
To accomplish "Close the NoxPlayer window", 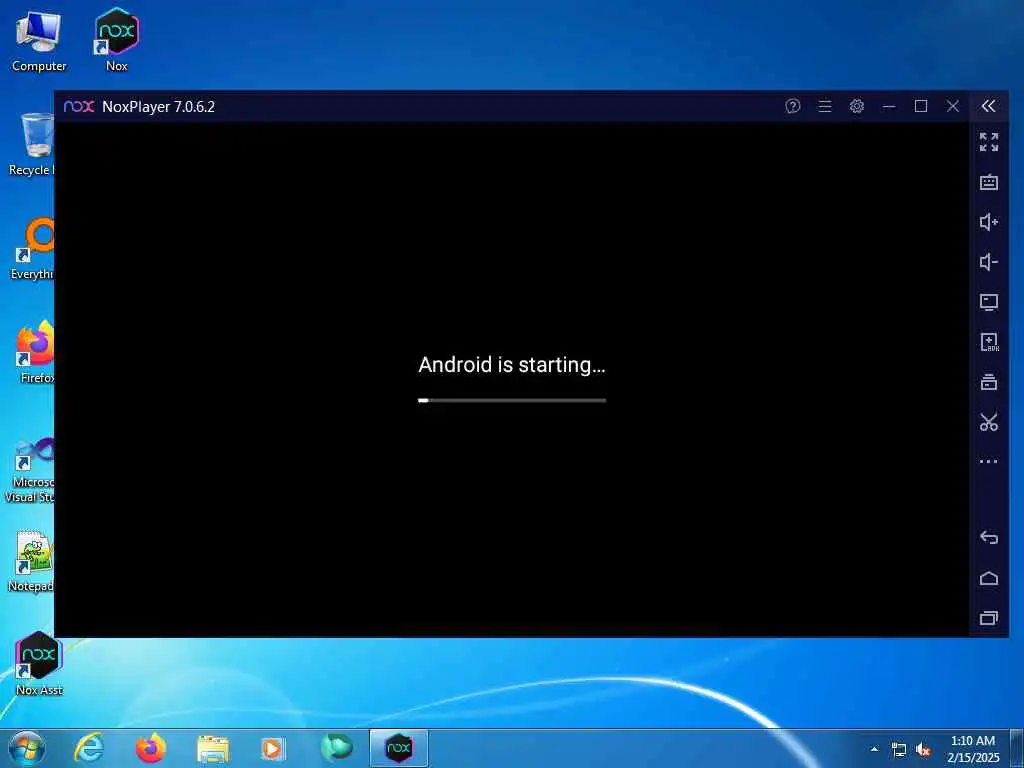I will (953, 106).
